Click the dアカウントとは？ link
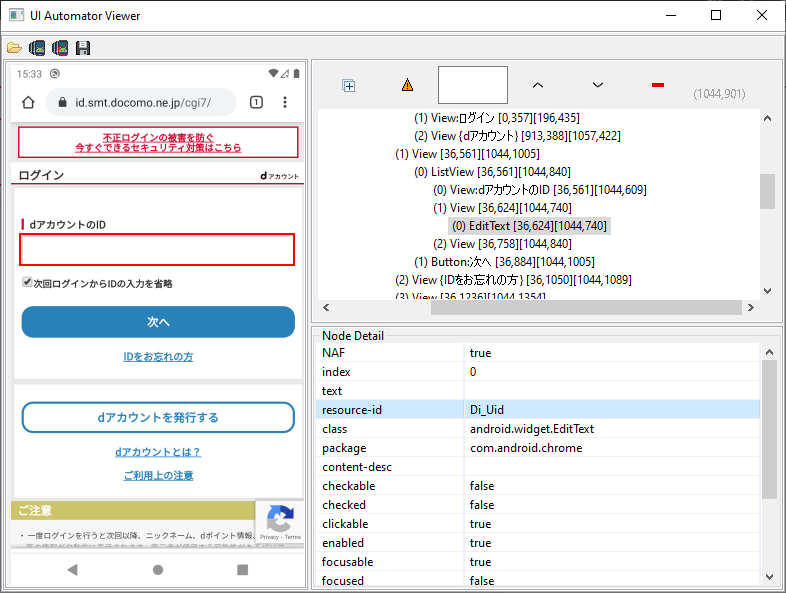 (x=158, y=452)
